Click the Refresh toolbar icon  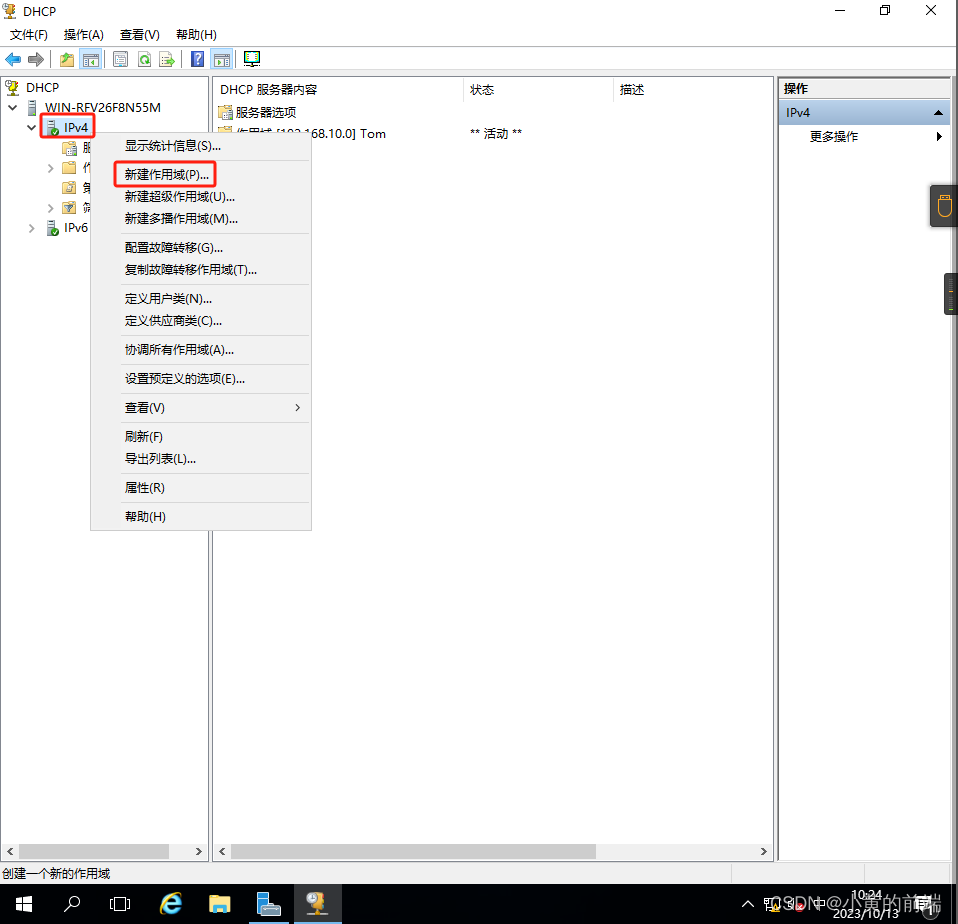[144, 59]
